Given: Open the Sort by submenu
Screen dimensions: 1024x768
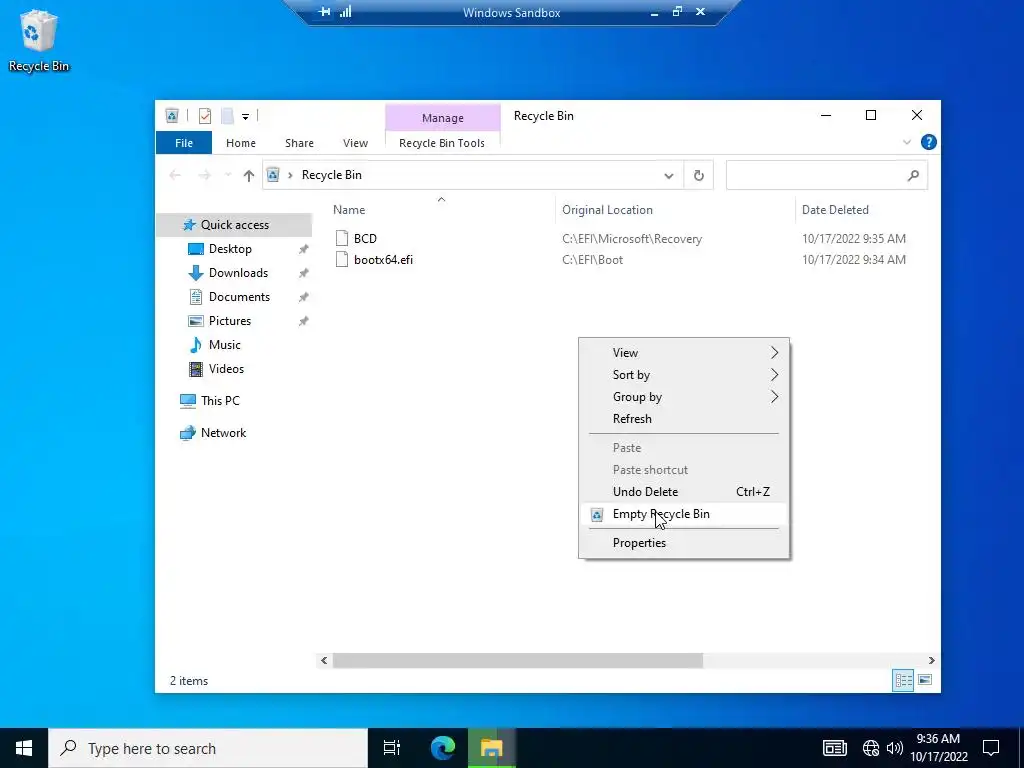Looking at the screenshot, I should (684, 375).
